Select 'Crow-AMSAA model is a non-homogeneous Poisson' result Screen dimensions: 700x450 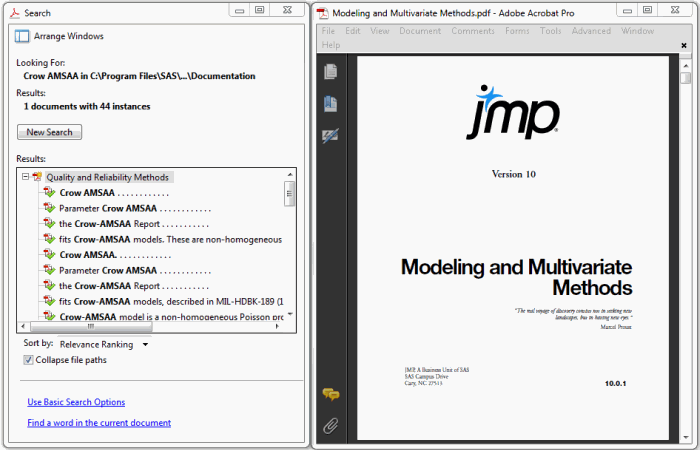171,317
